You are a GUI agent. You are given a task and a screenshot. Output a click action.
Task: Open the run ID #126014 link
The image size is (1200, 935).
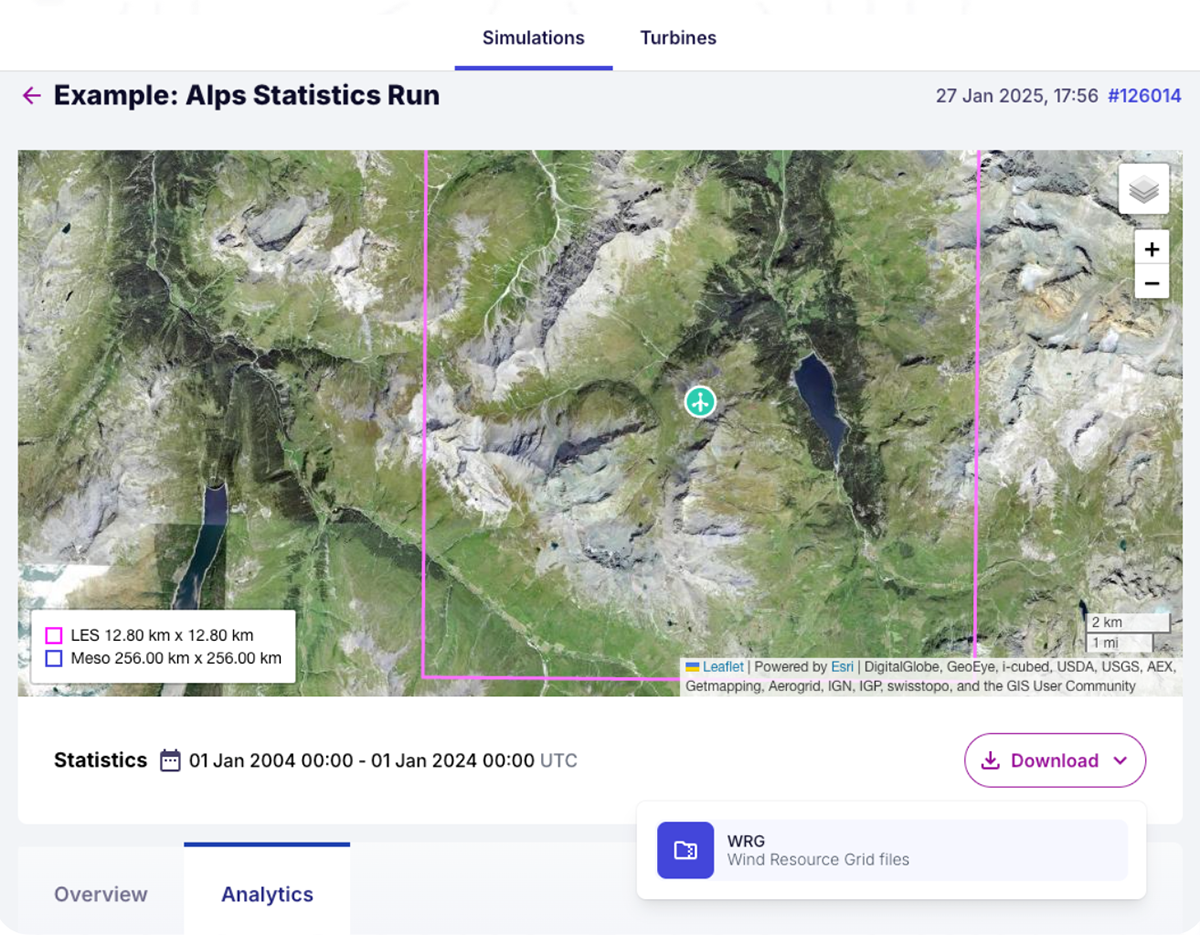pyautogui.click(x=1144, y=96)
